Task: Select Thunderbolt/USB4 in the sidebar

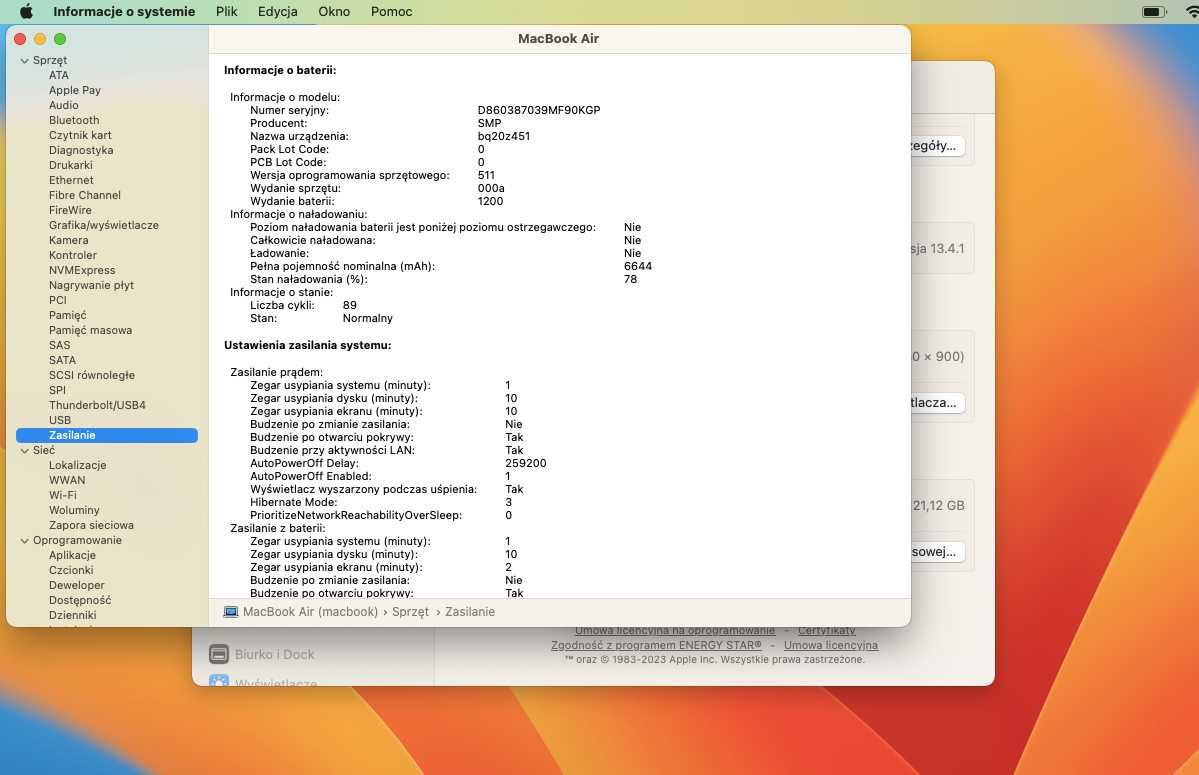Action: pos(97,405)
